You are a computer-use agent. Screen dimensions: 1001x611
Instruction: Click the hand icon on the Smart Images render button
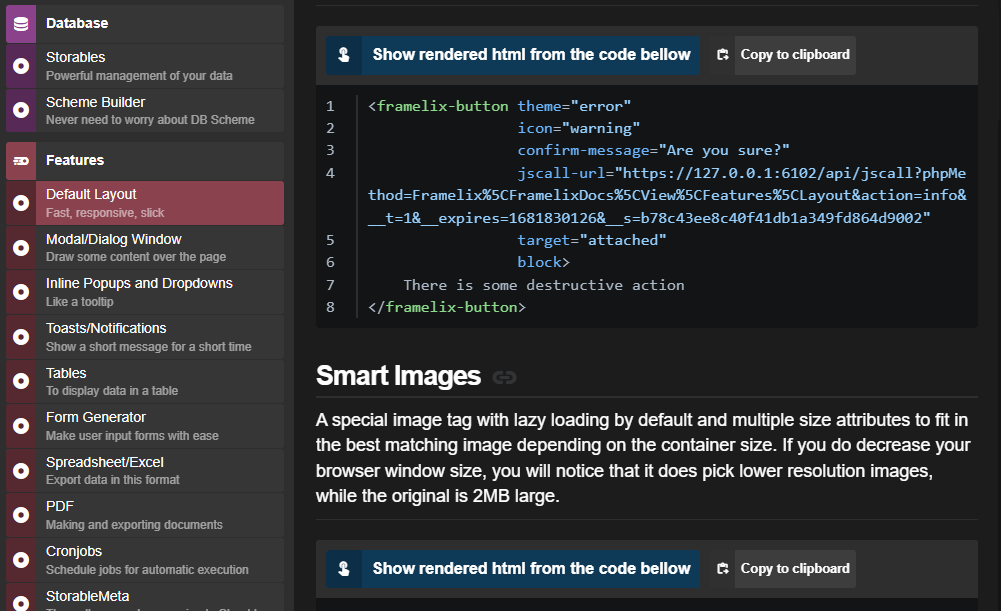pyautogui.click(x=344, y=569)
